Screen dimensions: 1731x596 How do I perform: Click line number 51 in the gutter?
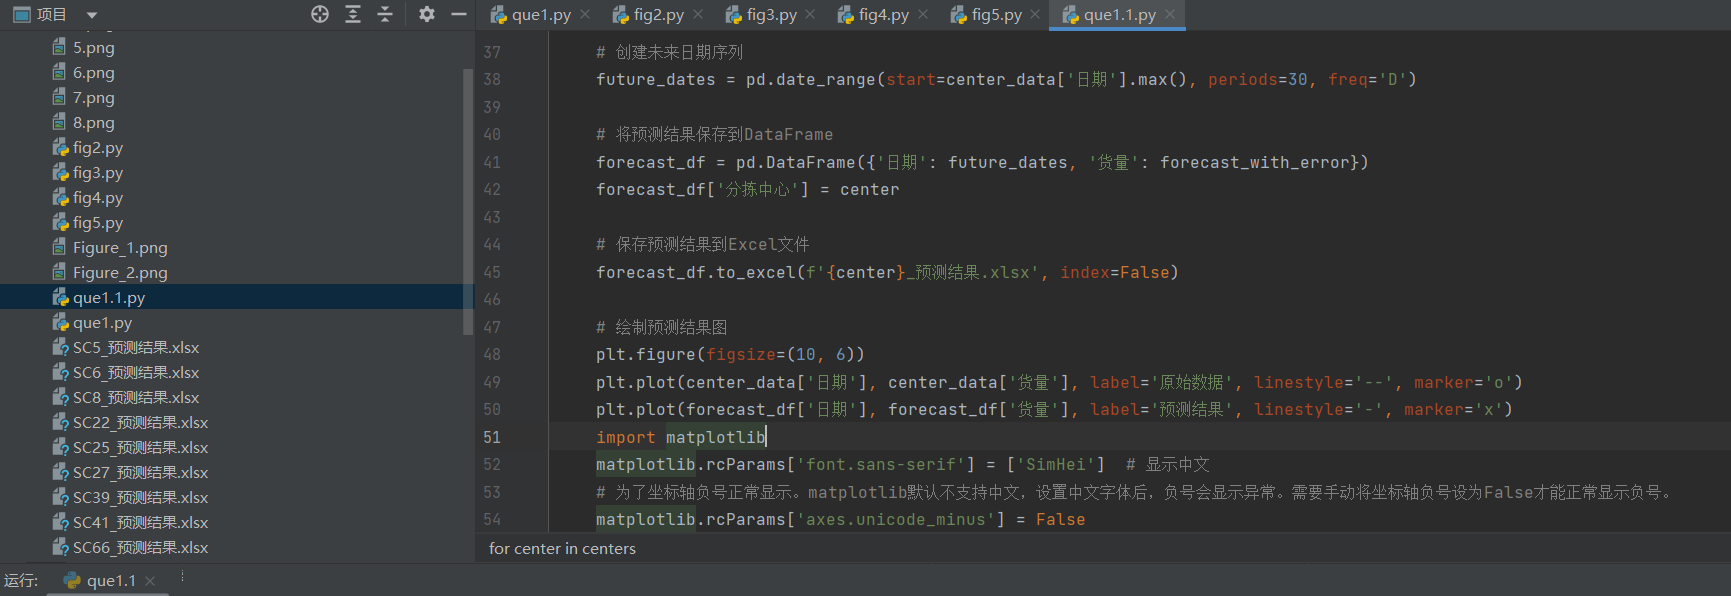tap(492, 437)
